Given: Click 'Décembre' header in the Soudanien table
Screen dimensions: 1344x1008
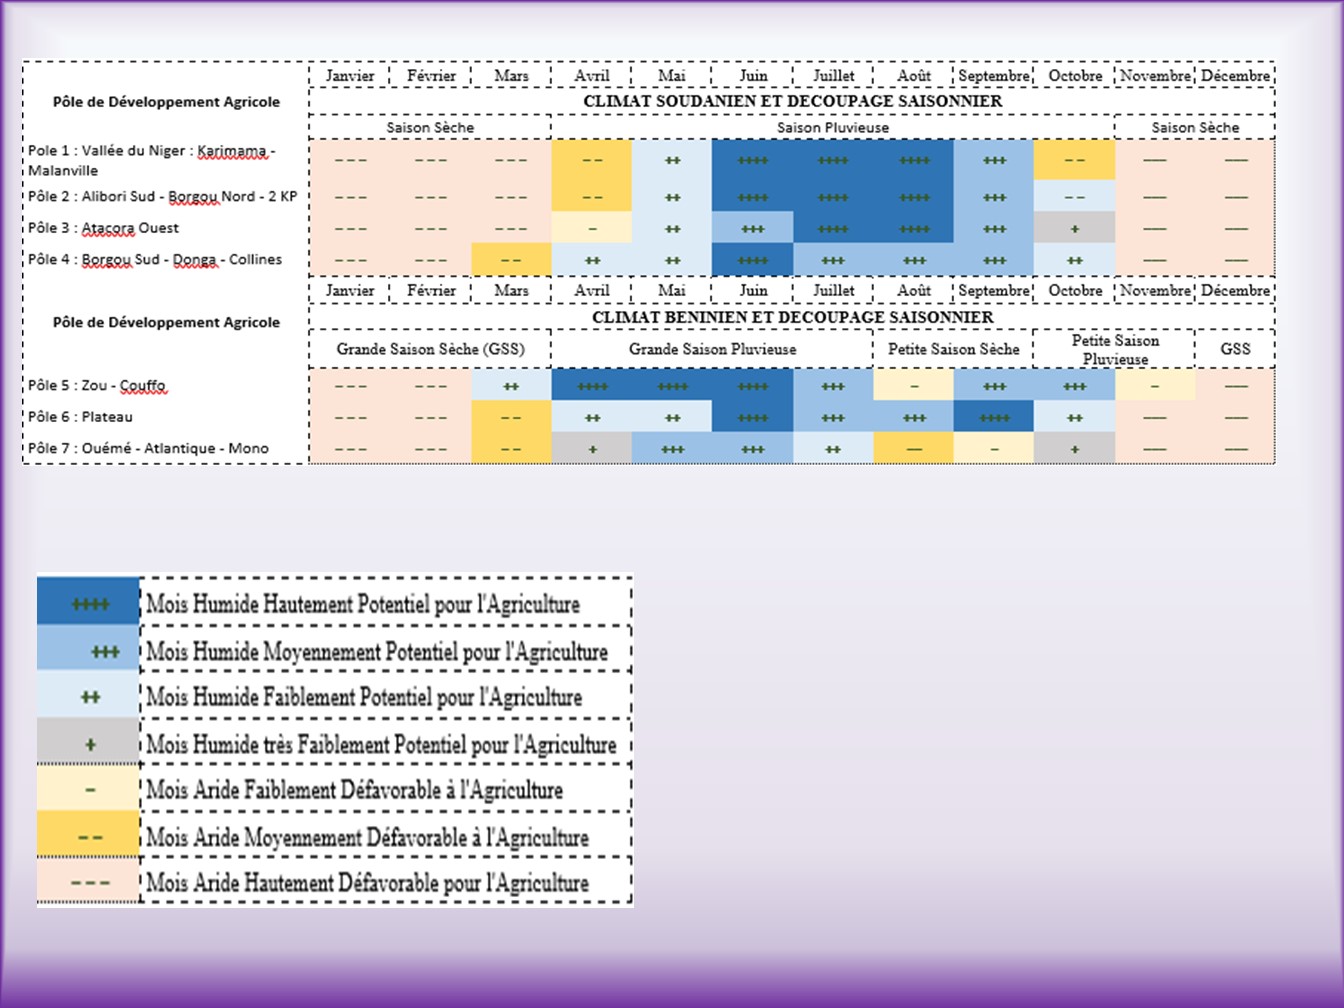Looking at the screenshot, I should tap(1235, 76).
